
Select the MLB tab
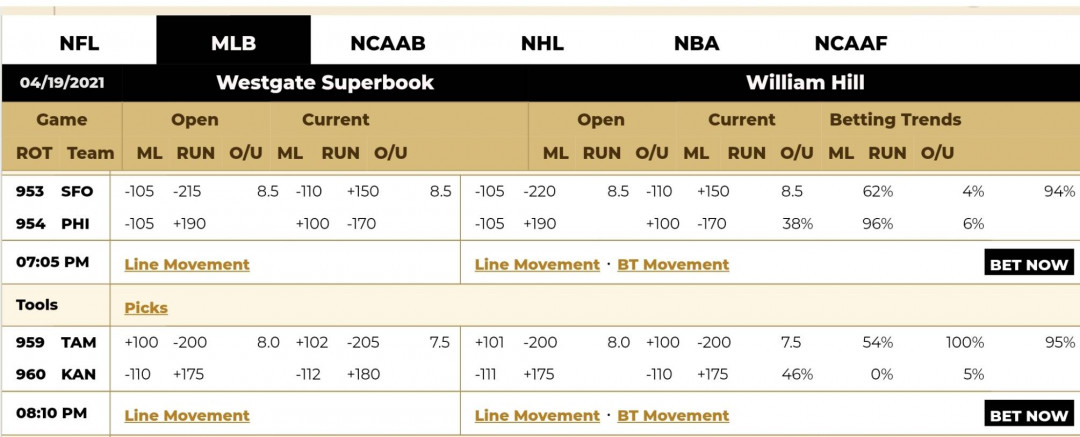pyautogui.click(x=233, y=43)
